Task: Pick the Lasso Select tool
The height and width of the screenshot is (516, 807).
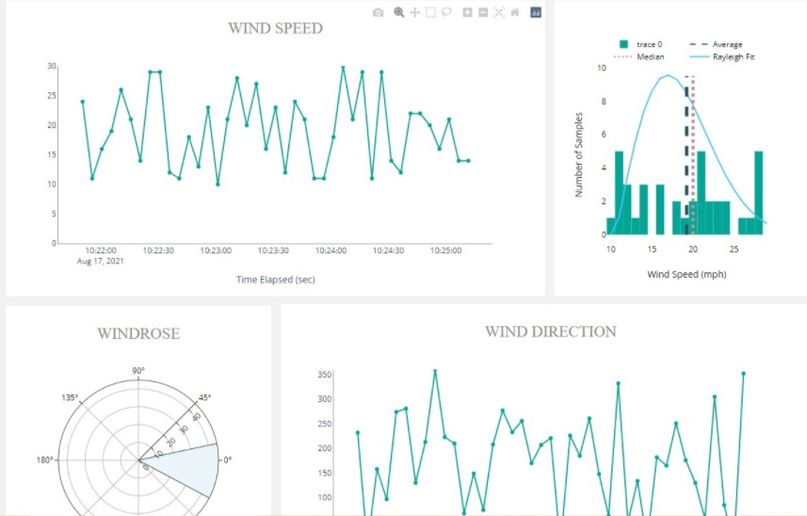Action: 447,13
